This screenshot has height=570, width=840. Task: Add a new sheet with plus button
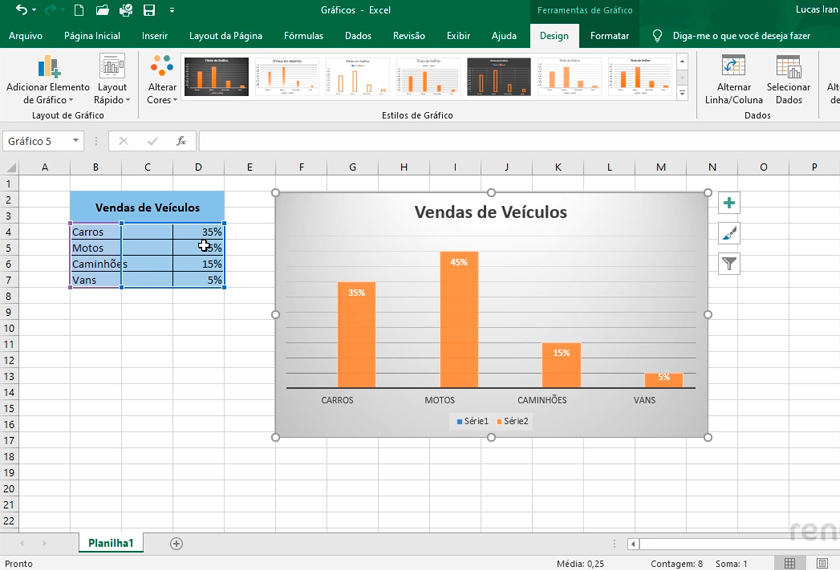point(176,543)
